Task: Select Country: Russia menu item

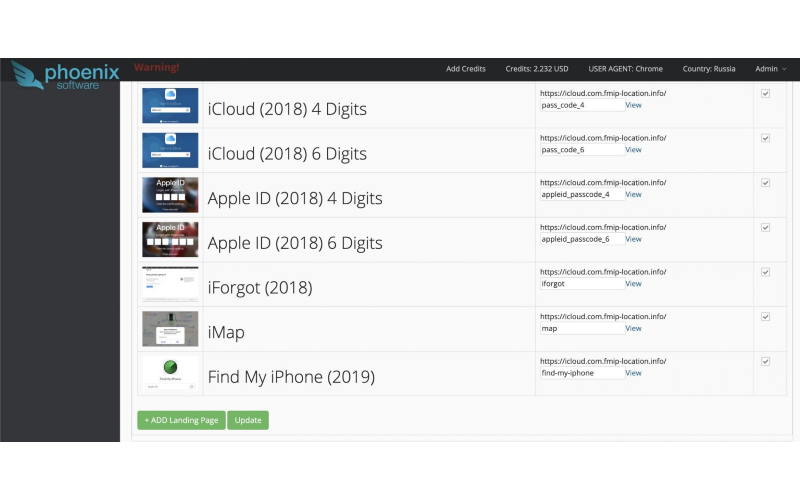Action: pyautogui.click(x=709, y=69)
